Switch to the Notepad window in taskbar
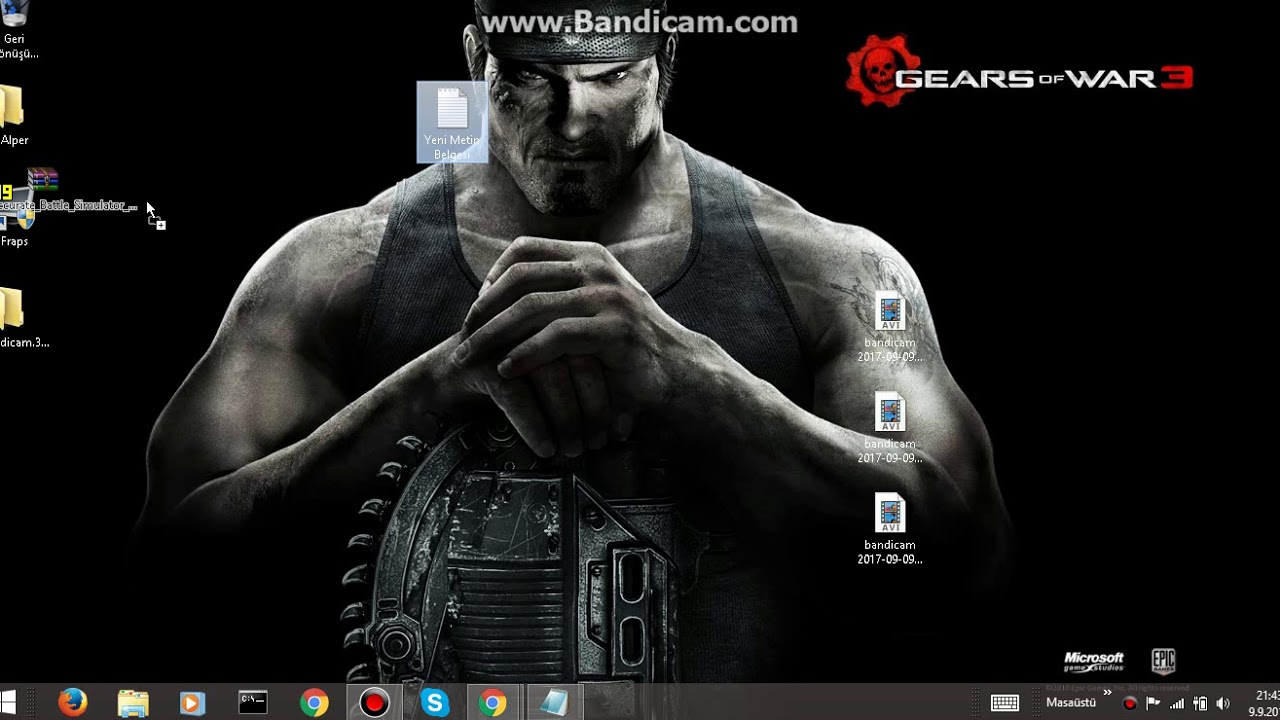 553,703
